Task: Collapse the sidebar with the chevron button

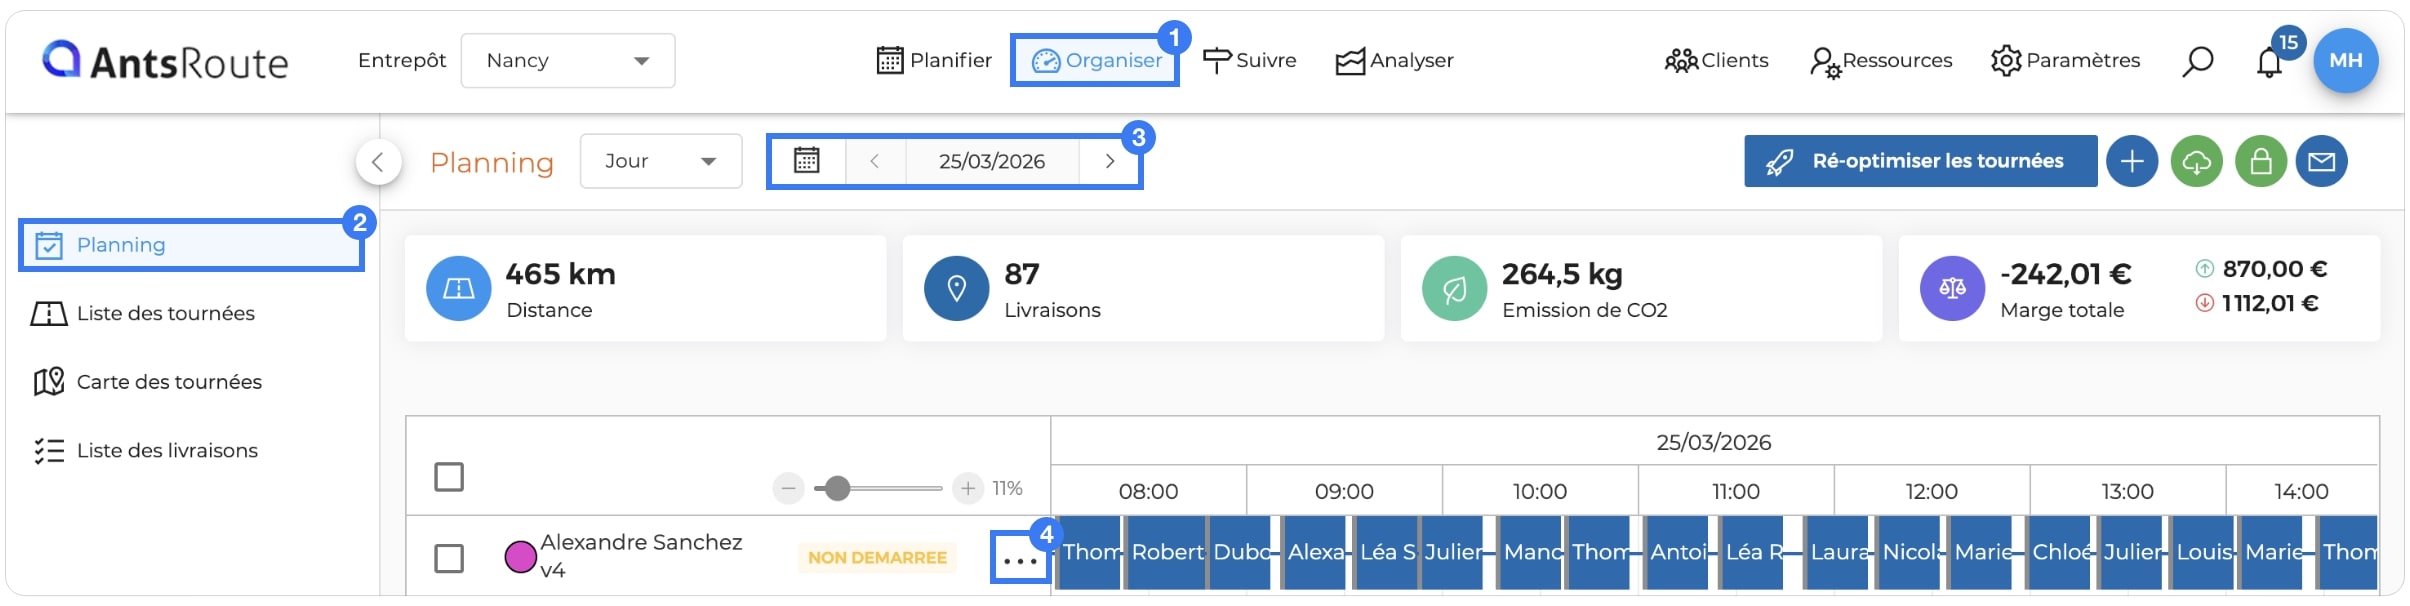Action: pyautogui.click(x=378, y=161)
